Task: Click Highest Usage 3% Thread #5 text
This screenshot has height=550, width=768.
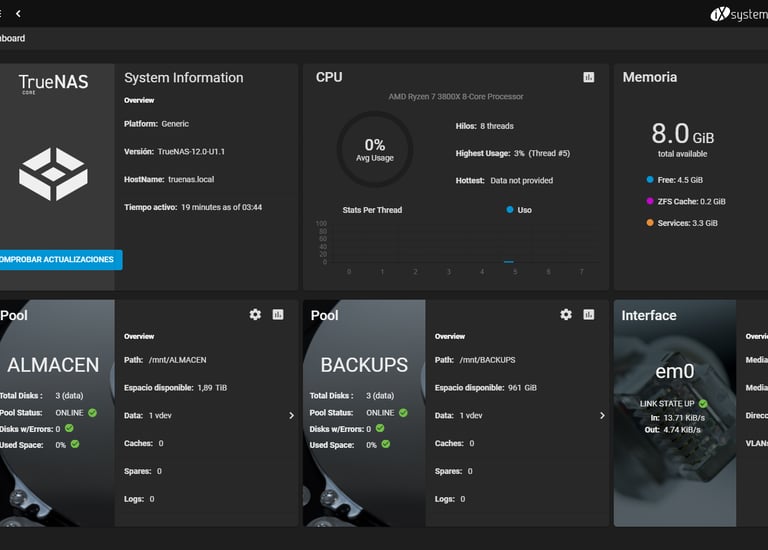Action: 513,153
